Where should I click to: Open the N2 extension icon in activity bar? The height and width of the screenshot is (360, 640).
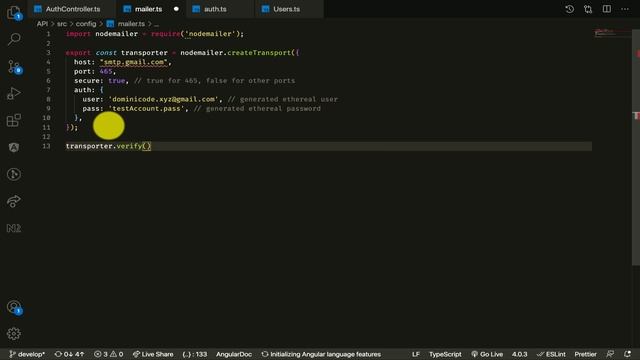point(14,228)
